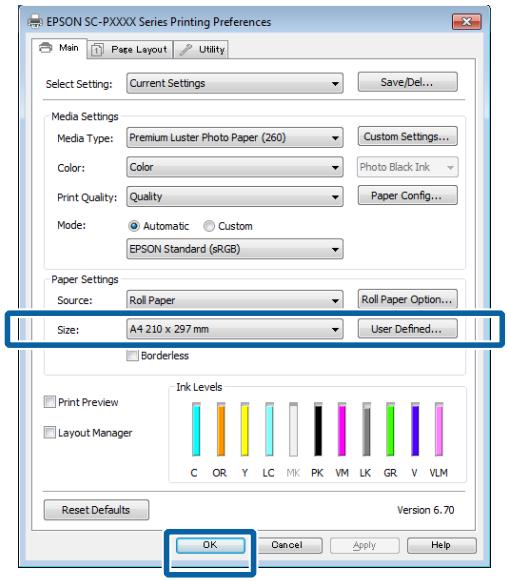Click the greyed-out Apply button
This screenshot has width=507, height=581.
tap(365, 545)
